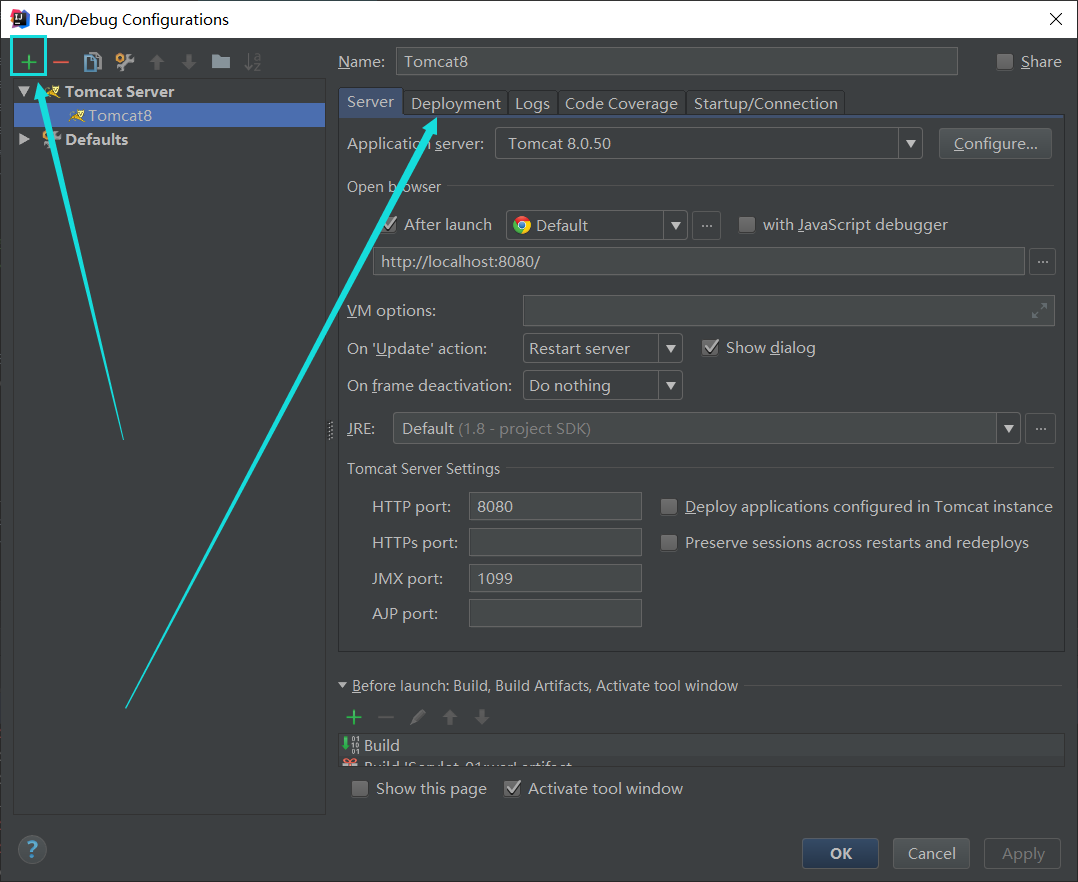Expand the Defaults tree node
Image resolution: width=1078 pixels, height=882 pixels.
[x=24, y=140]
